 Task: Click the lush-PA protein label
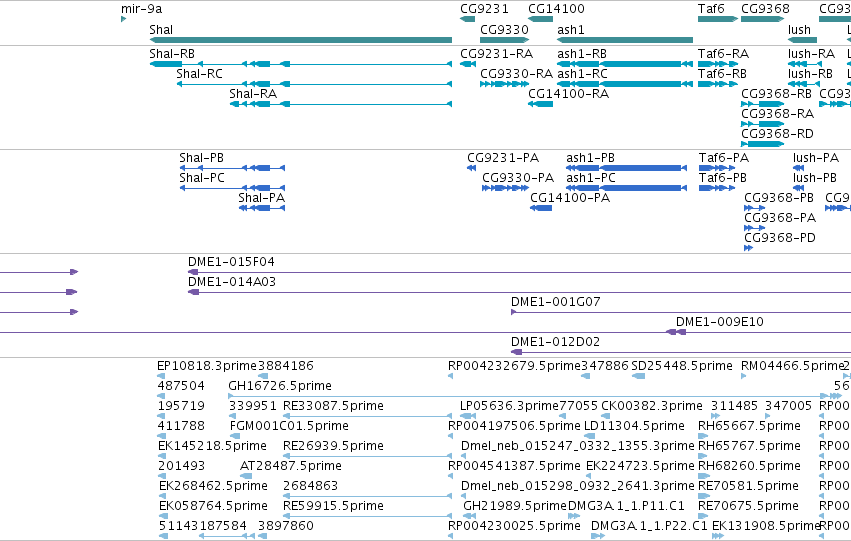pos(816,158)
